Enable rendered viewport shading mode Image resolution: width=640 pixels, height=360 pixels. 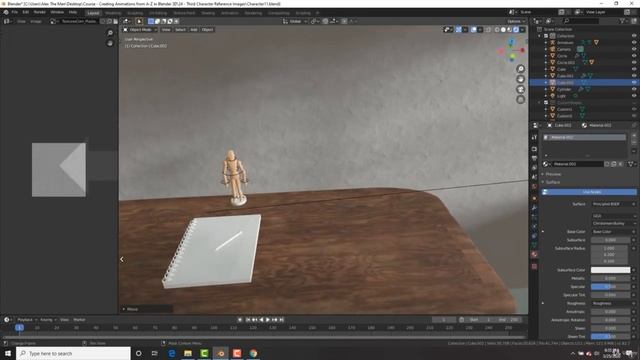point(516,30)
